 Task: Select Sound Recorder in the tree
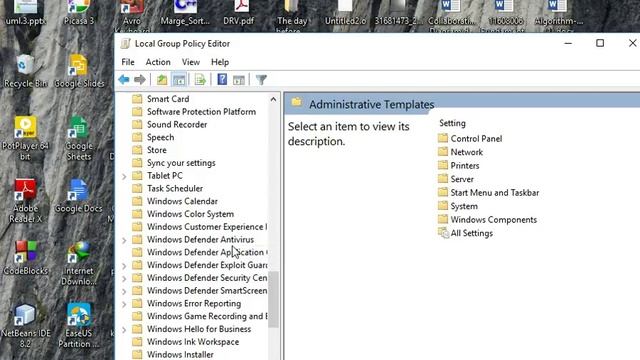tap(177, 124)
